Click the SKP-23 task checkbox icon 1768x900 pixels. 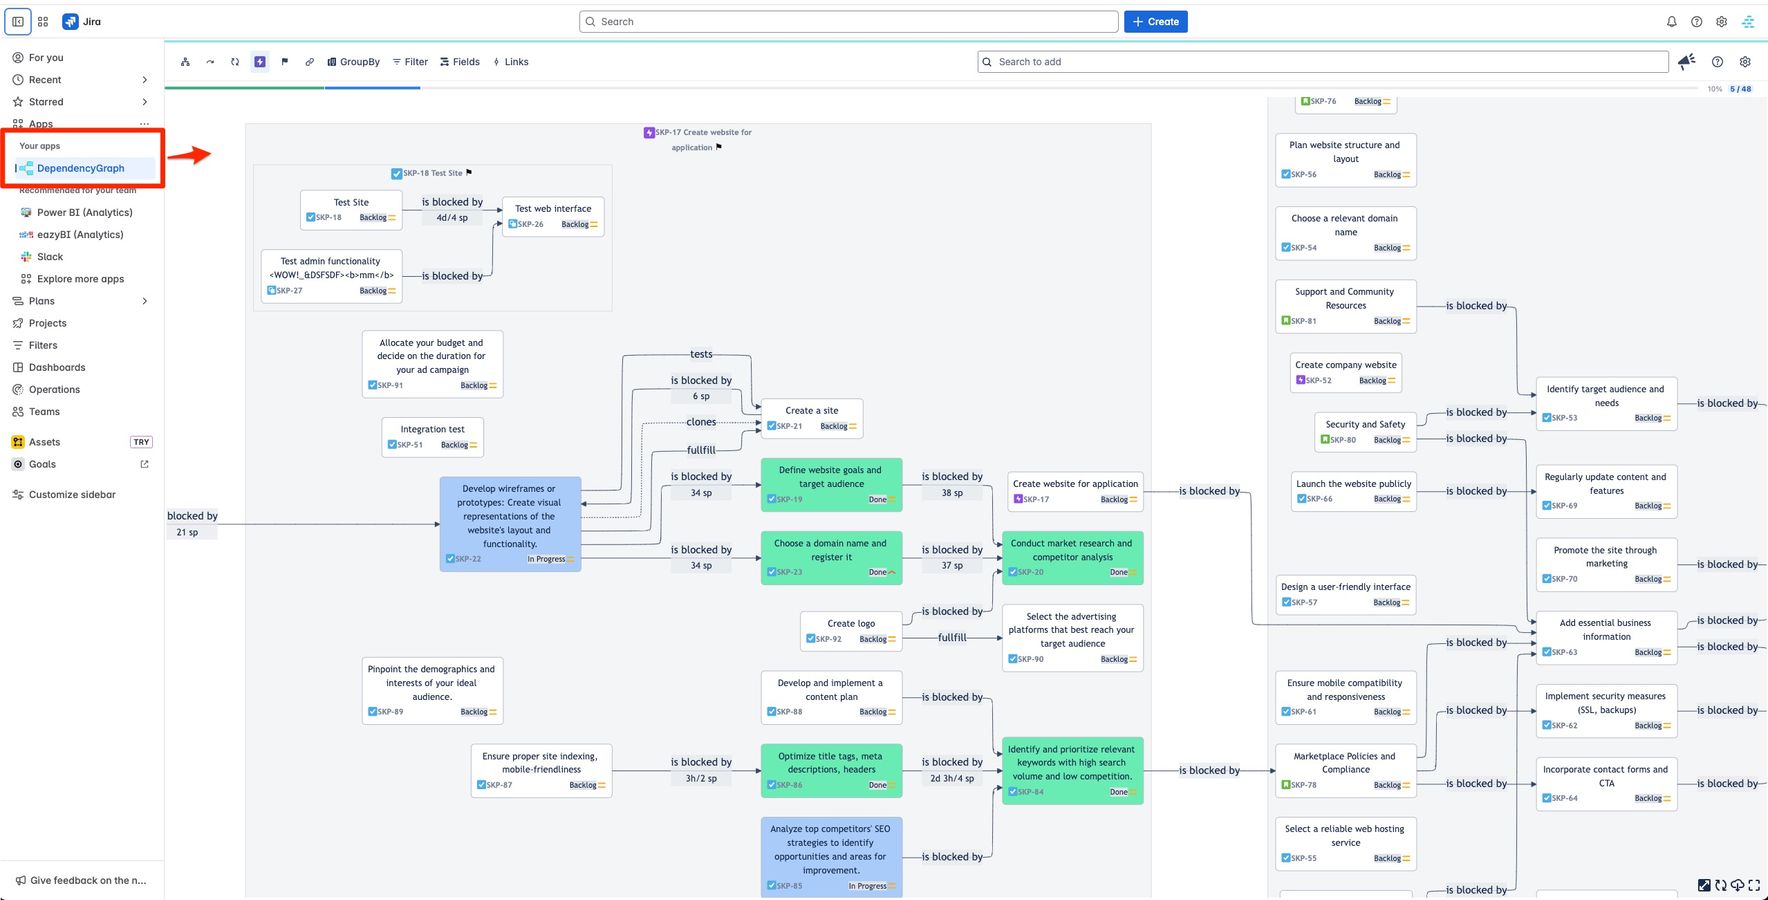pos(771,572)
